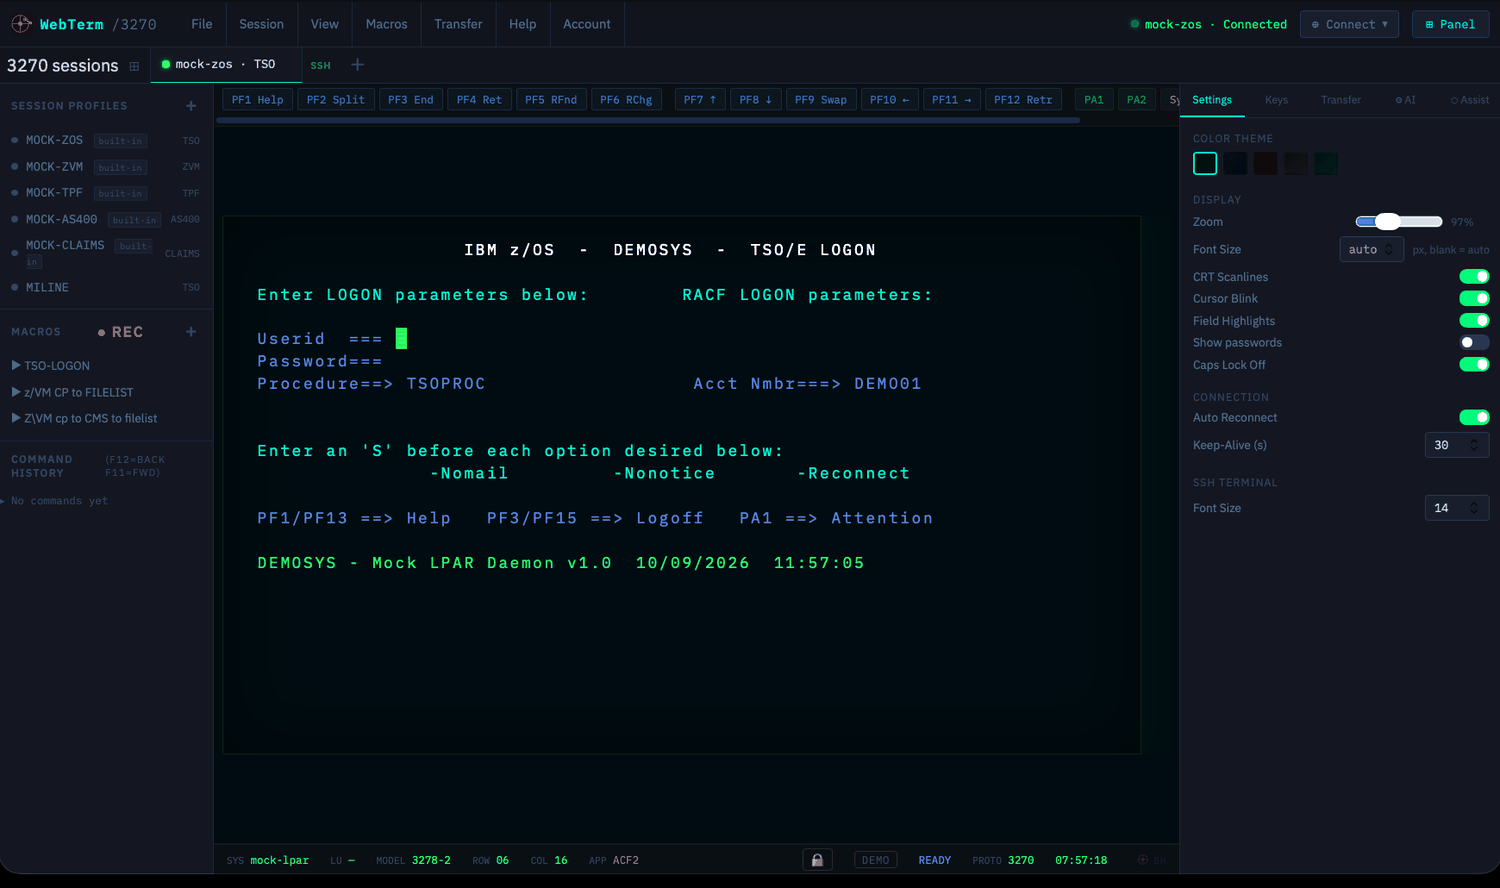The image size is (1500, 888).
Task: Run the TSO-LOGON macro play triangle
Action: [16, 365]
